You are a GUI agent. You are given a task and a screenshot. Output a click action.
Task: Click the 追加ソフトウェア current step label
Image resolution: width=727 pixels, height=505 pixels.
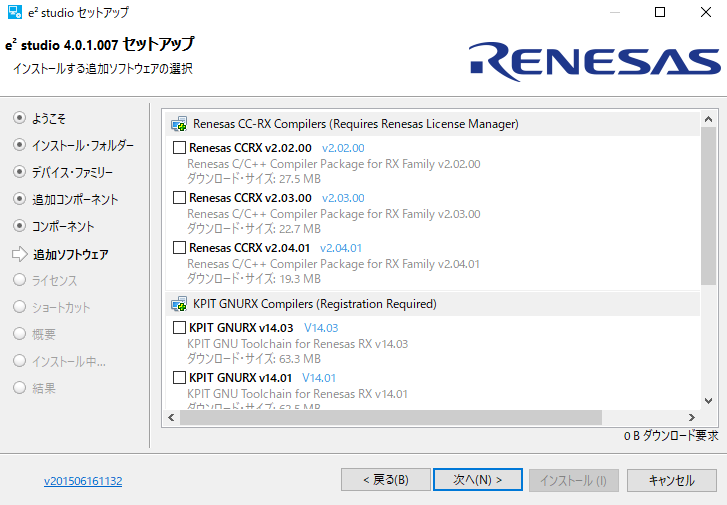(x=70, y=254)
